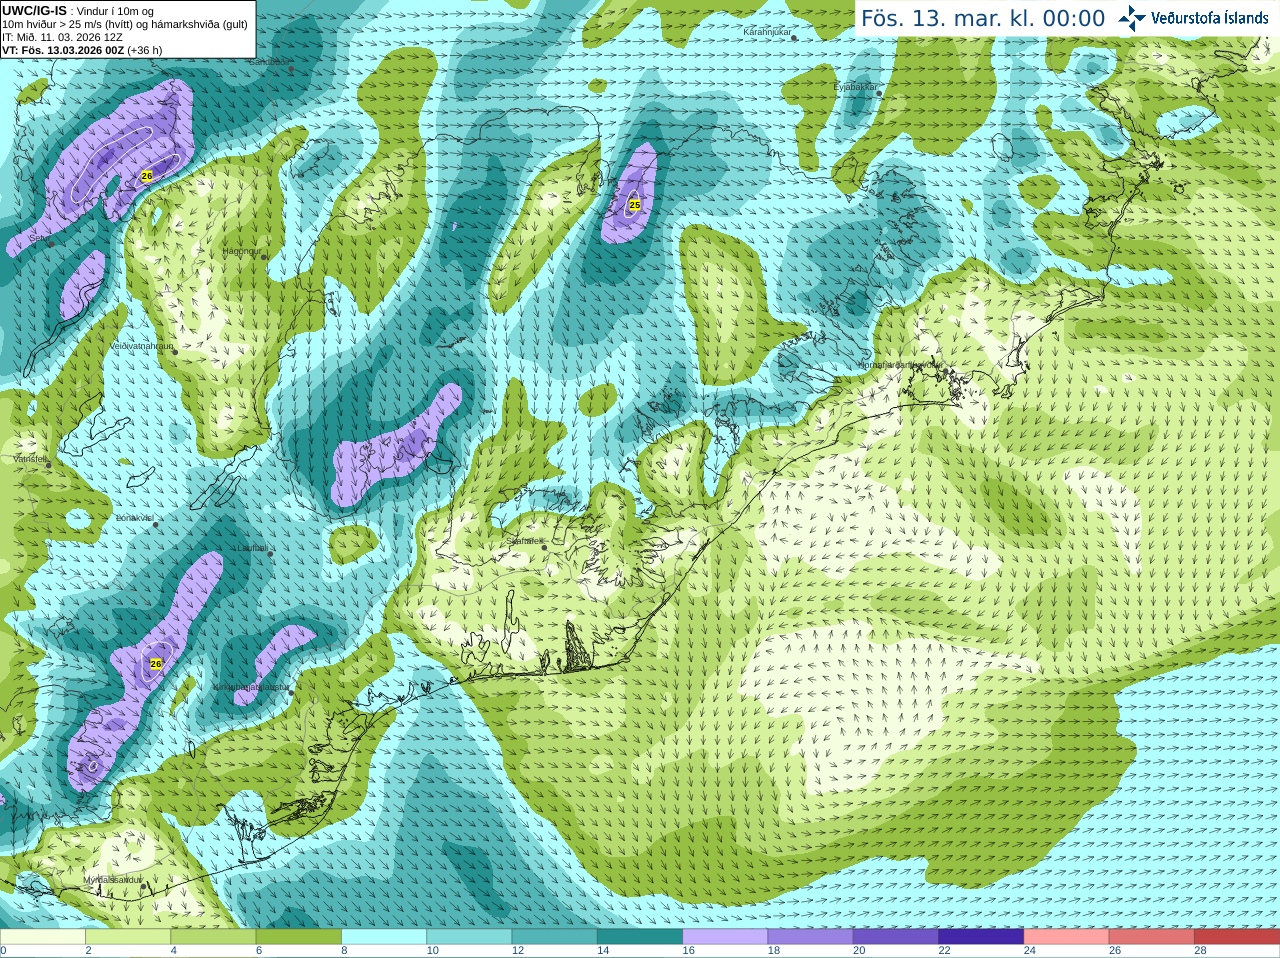
Task: Click the Setur place label
Action: click(38, 239)
